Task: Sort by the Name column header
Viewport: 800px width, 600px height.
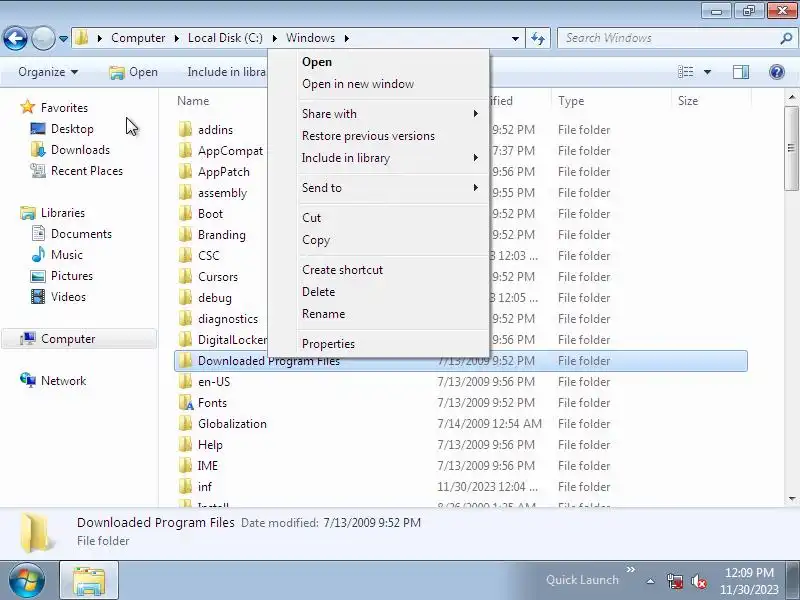Action: click(193, 101)
